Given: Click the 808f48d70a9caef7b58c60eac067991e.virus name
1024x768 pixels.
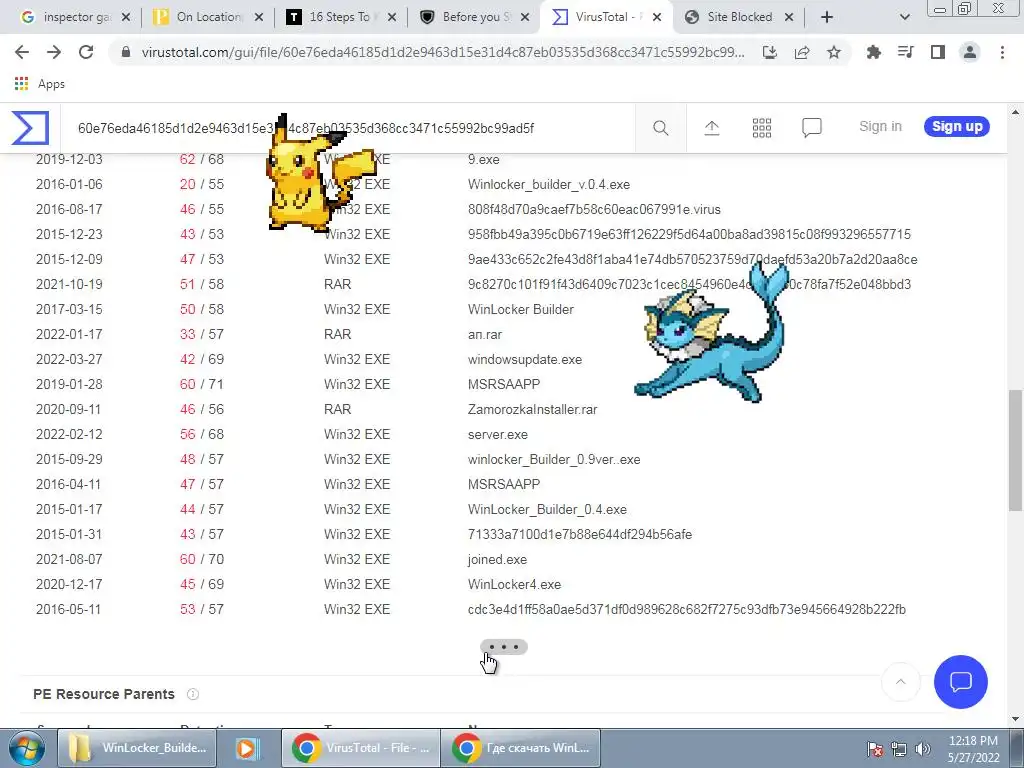Looking at the screenshot, I should (594, 210).
